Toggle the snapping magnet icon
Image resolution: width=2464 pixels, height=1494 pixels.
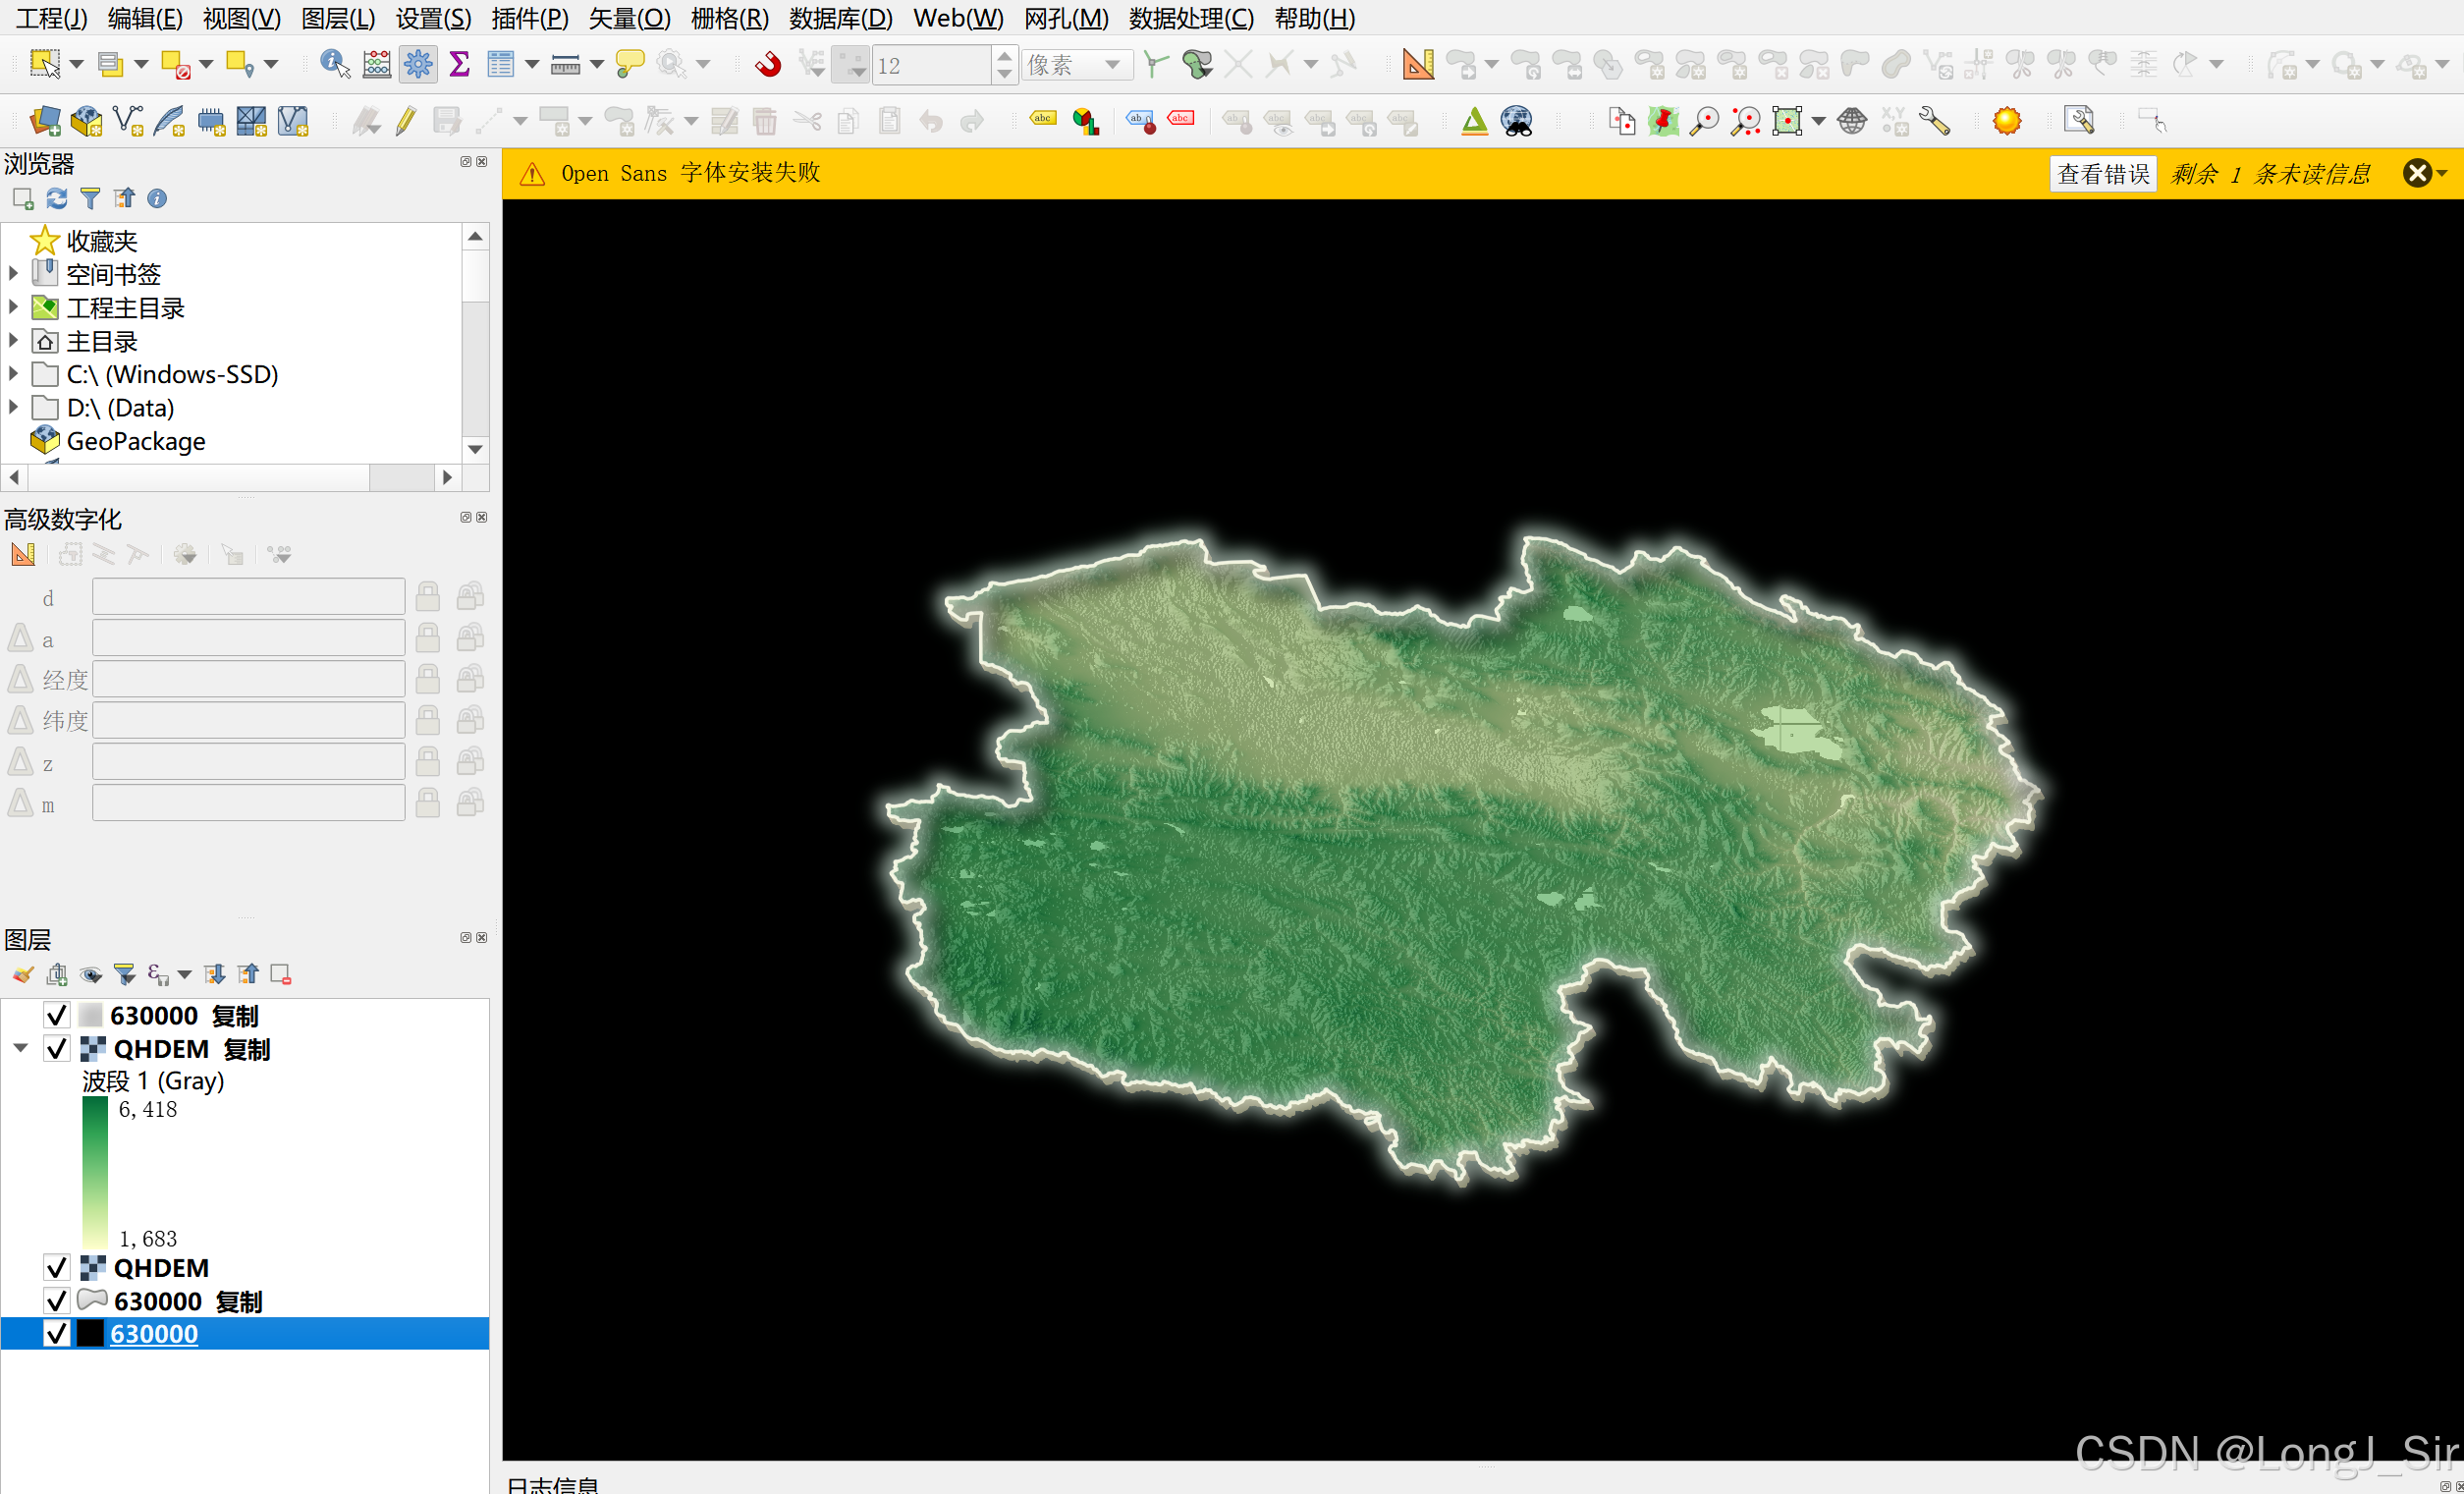768,64
